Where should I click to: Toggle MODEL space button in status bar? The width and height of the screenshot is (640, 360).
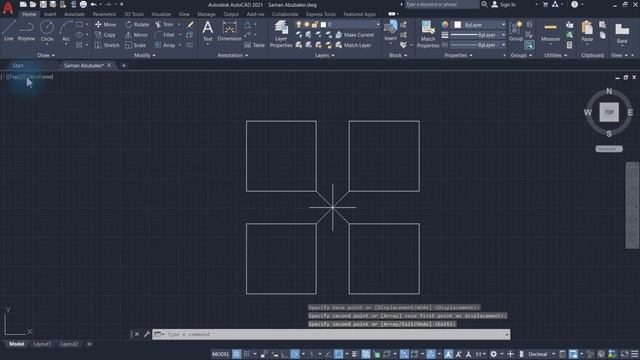coord(220,354)
